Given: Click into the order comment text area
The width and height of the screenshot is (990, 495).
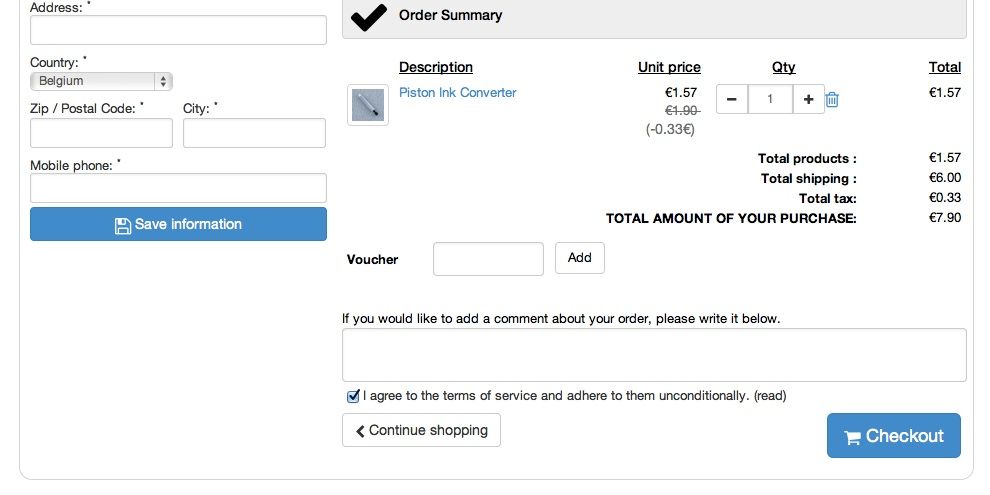Looking at the screenshot, I should (x=654, y=355).
